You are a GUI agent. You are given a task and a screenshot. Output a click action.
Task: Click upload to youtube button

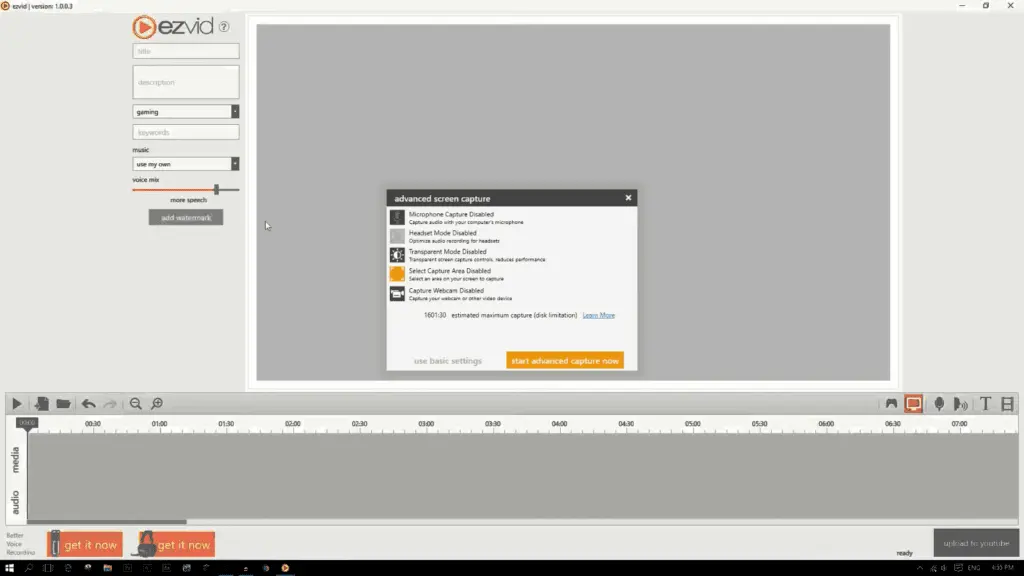976,543
